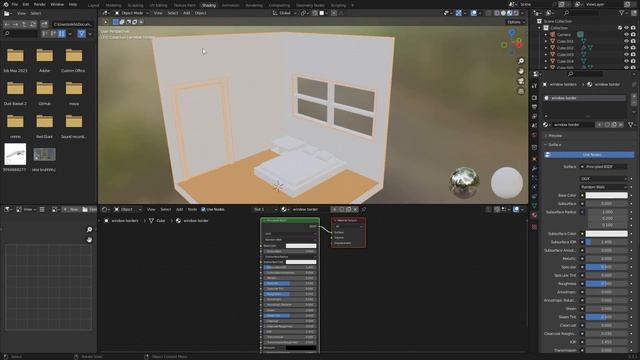This screenshot has height=360, width=640.
Task: Toggle the Use Nodes checkbox in node editor
Action: tap(203, 209)
